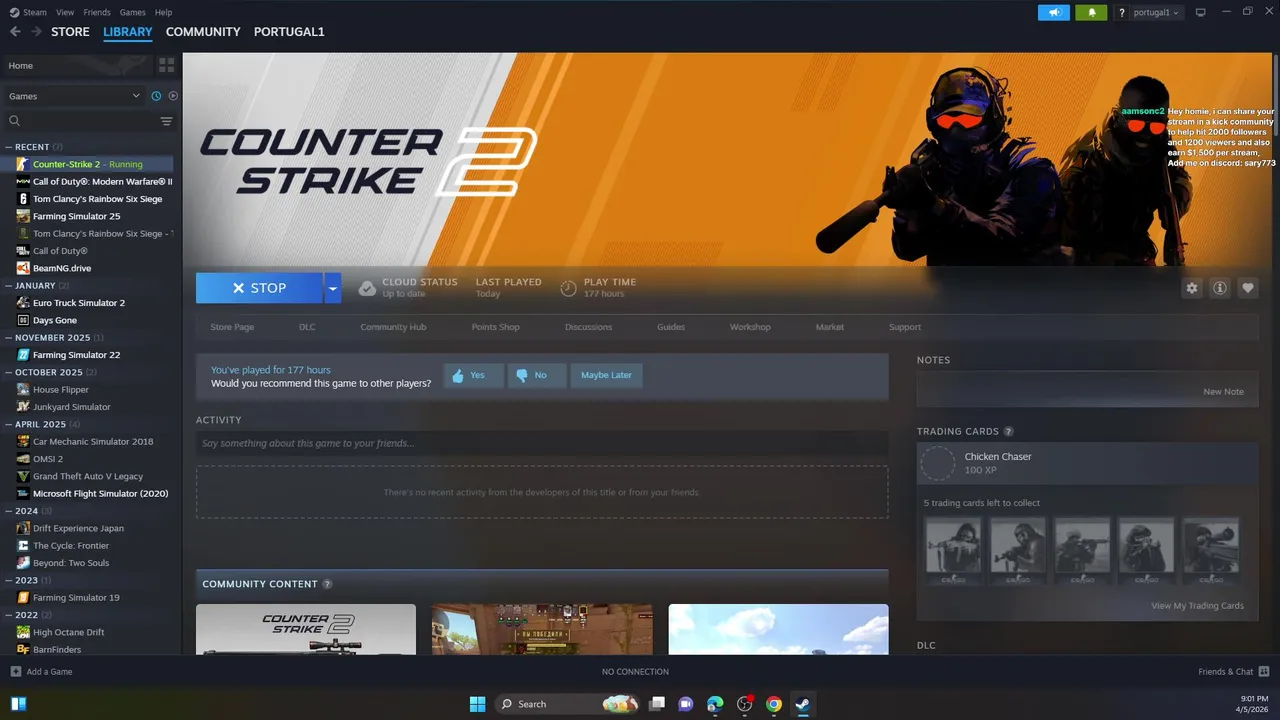The width and height of the screenshot is (1280, 720).
Task: Click thumbs down No recommendation
Action: tap(536, 375)
